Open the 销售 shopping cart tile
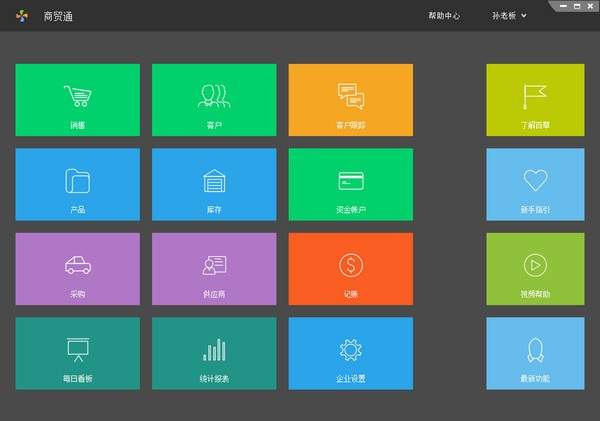Screen dimensions: 600x421 tap(78, 100)
